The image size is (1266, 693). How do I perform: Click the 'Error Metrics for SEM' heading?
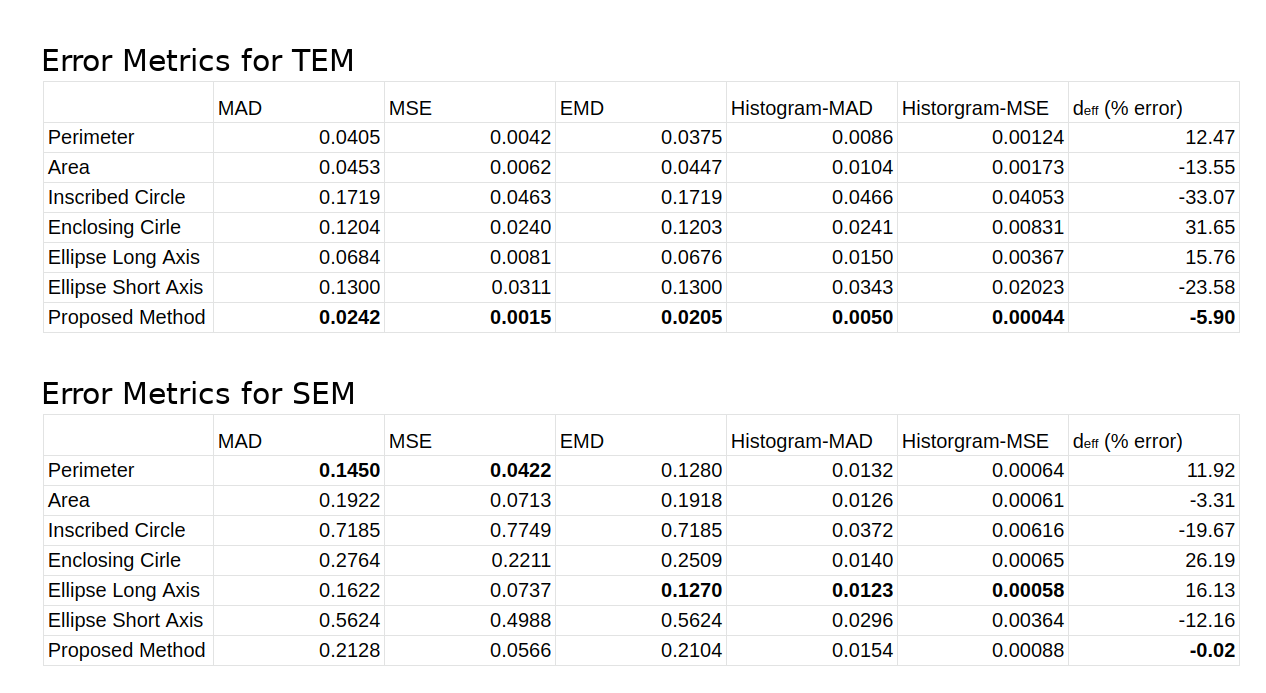[198, 394]
